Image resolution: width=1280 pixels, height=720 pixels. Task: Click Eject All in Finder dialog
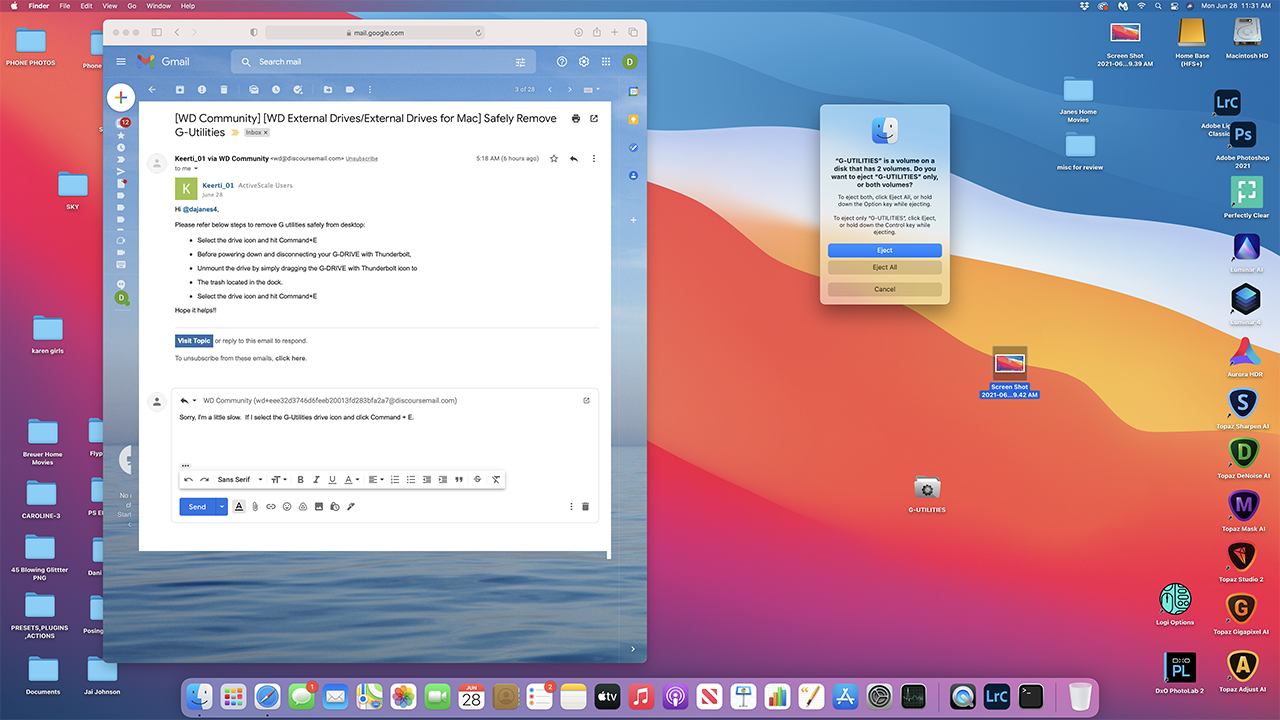coord(885,268)
